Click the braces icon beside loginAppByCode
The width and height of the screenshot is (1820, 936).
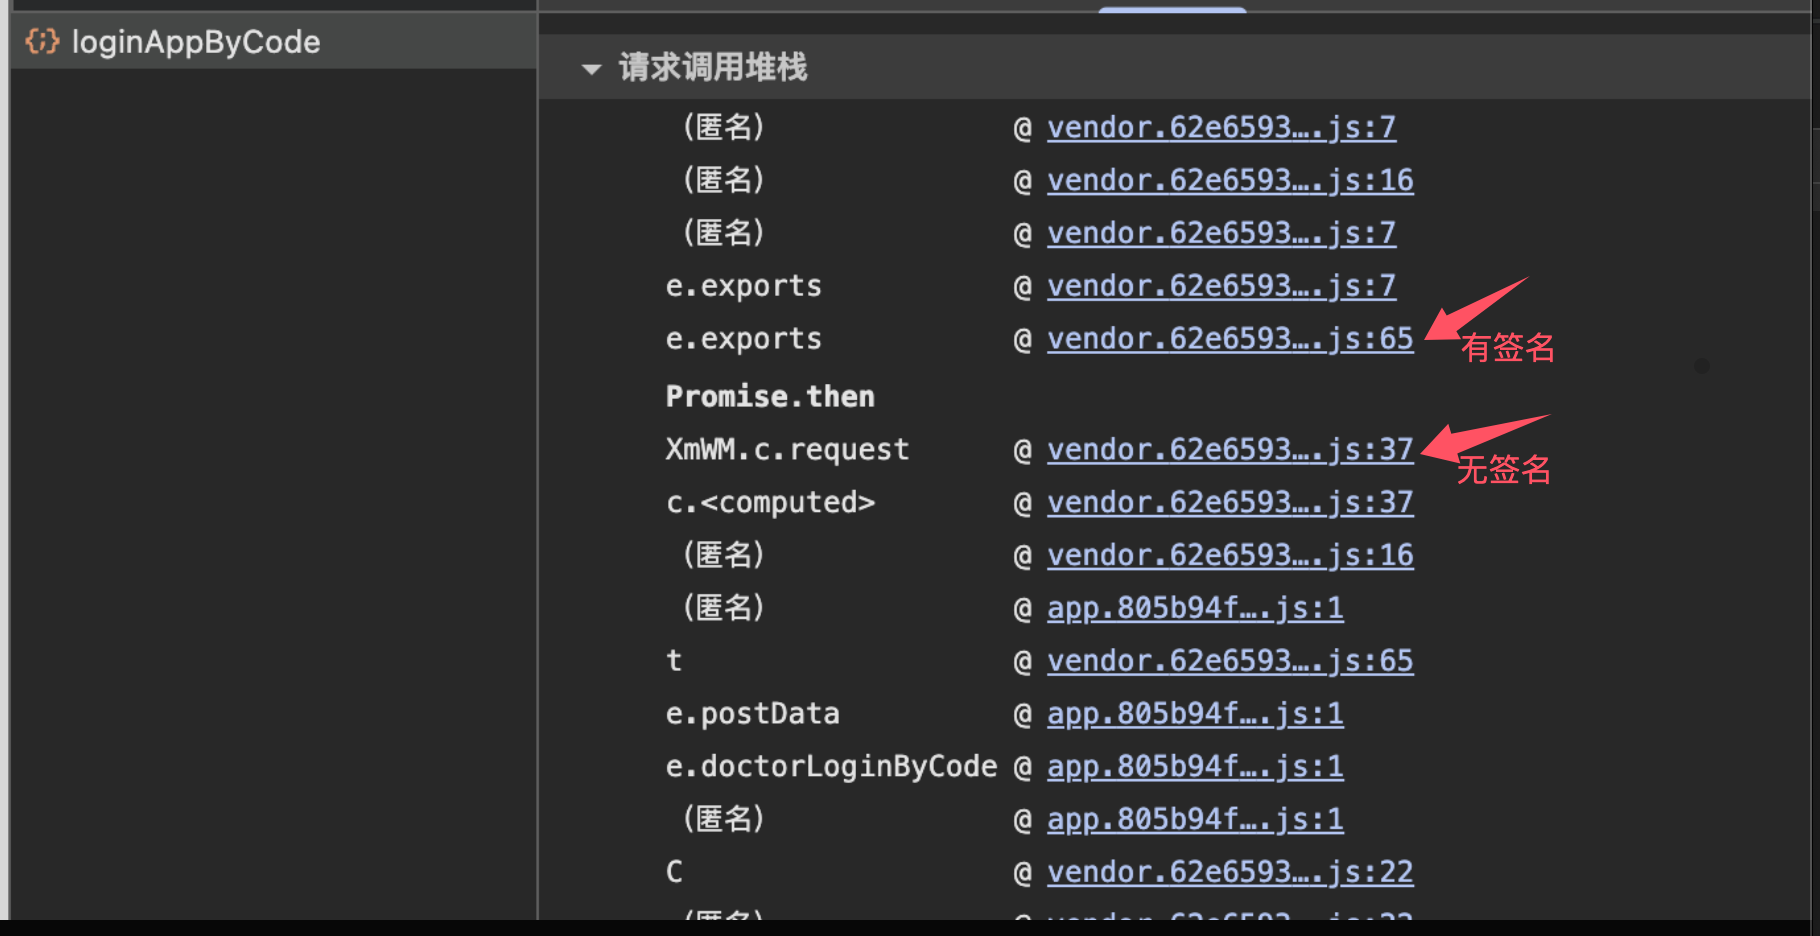click(x=42, y=42)
